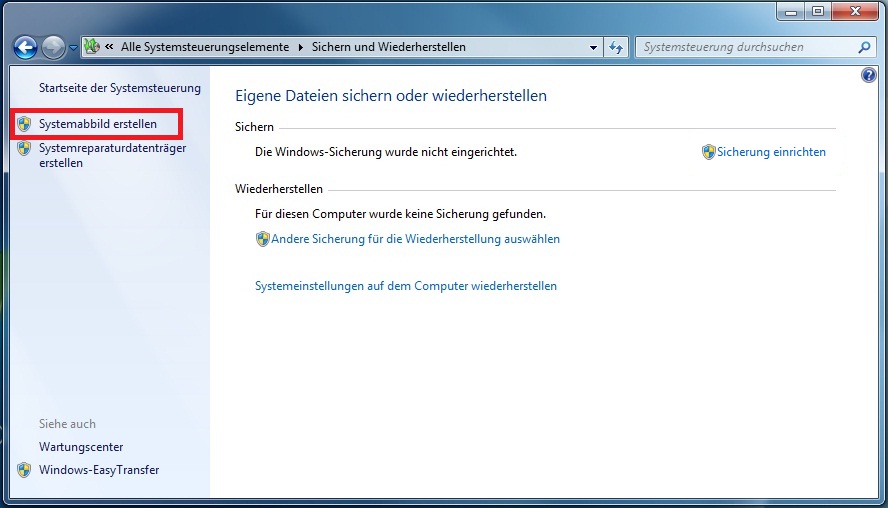Click the 'Siehe auch' label

[x=67, y=424]
